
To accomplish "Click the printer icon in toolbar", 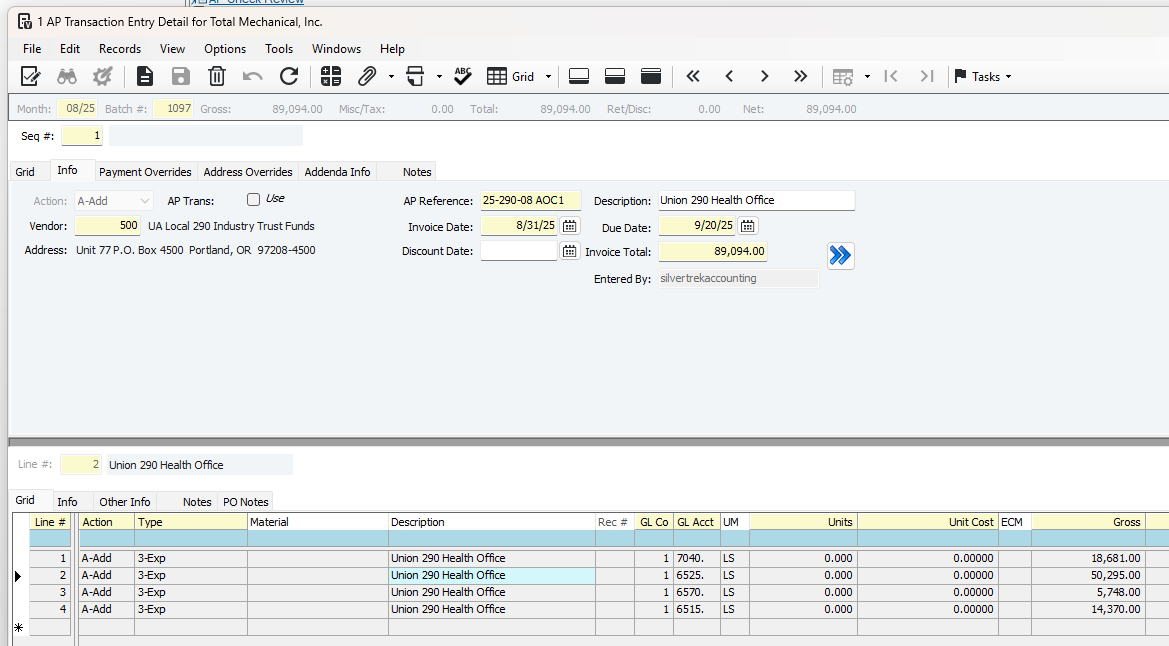I will 415,76.
